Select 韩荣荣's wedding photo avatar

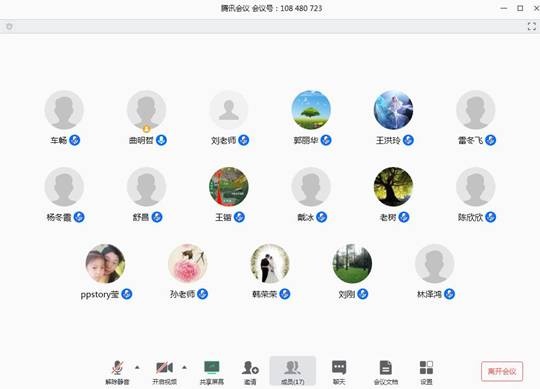coord(270,264)
